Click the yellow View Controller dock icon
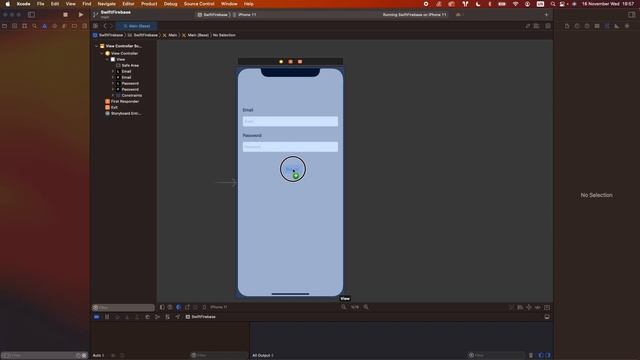Viewport: 640px width, 360px height. point(281,62)
